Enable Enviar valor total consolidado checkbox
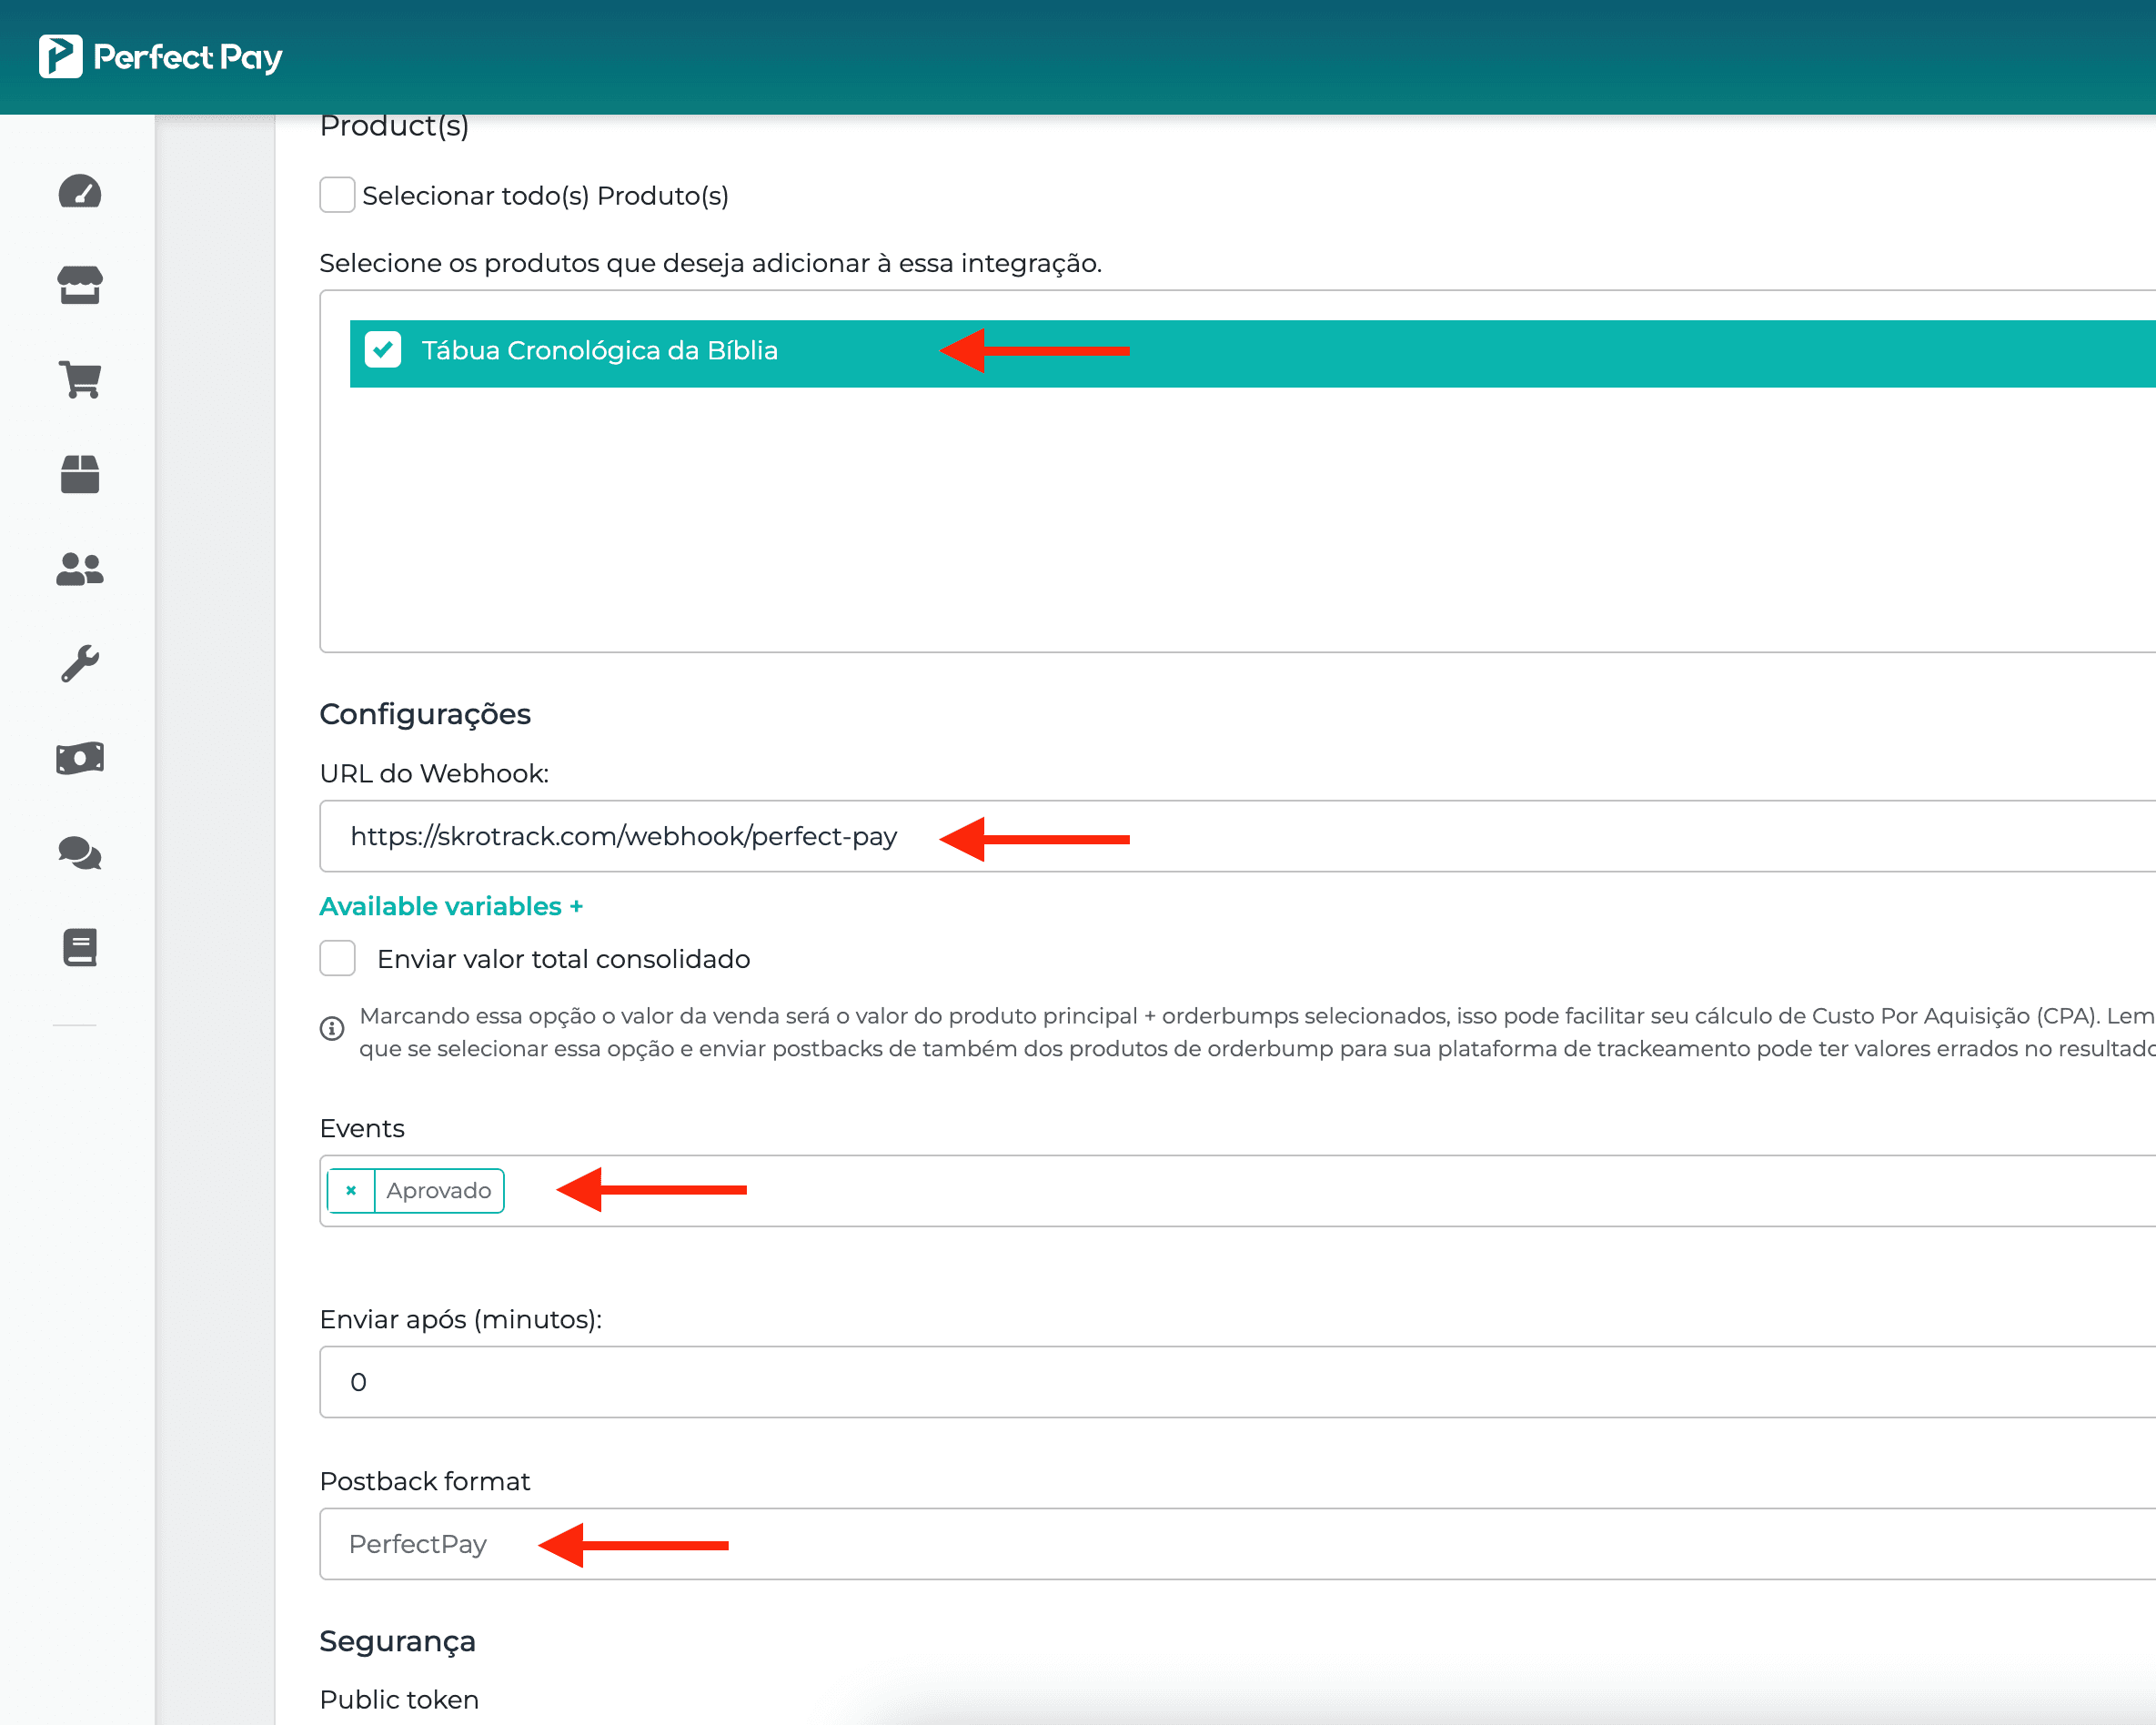 tap(337, 958)
